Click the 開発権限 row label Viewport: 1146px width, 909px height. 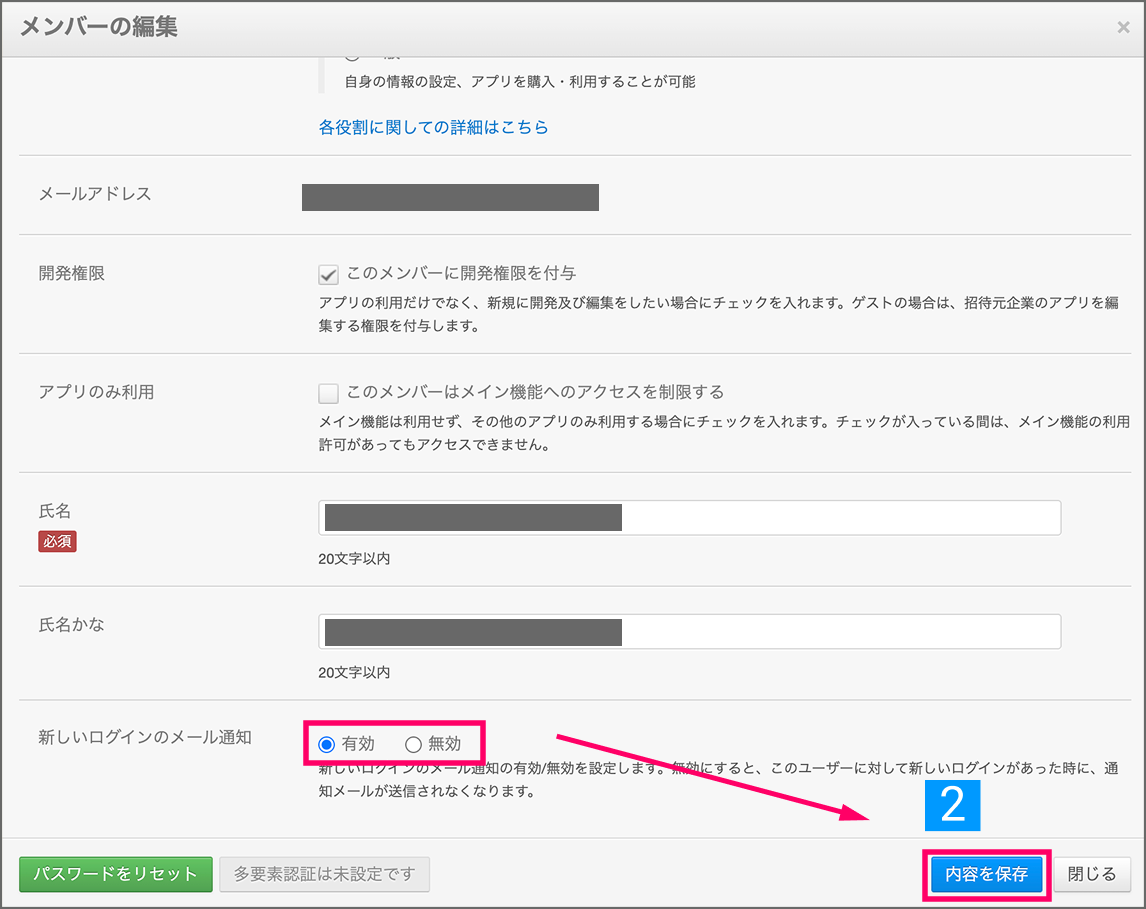tap(72, 274)
